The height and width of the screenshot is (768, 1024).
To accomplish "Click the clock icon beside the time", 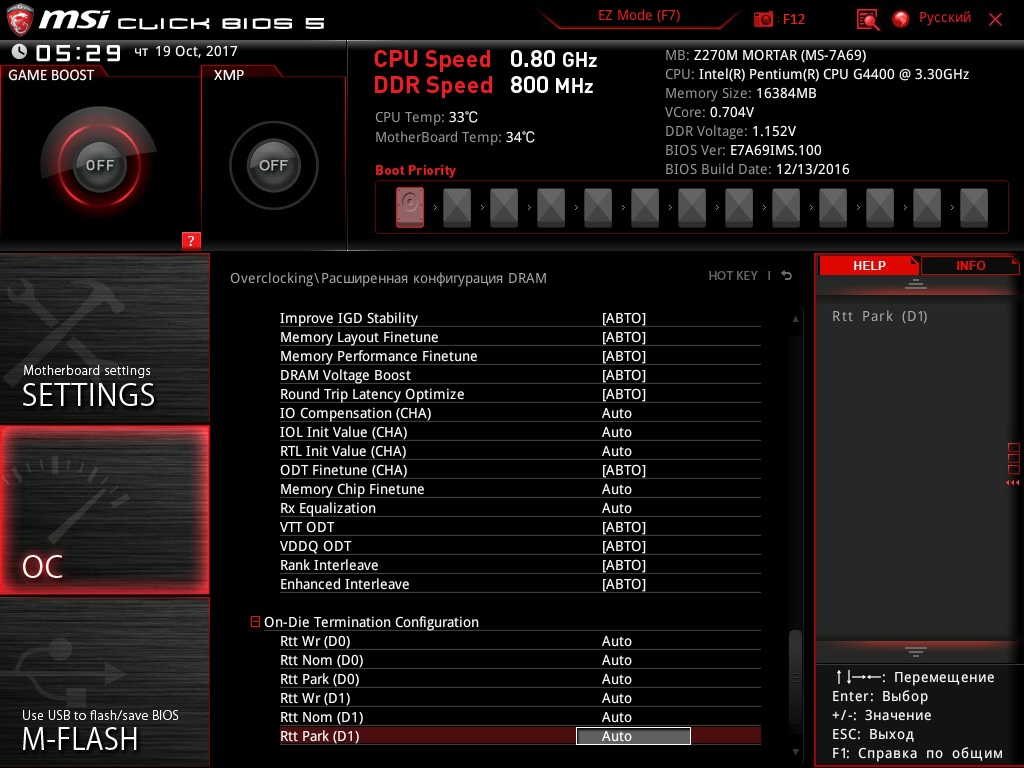I will click(19, 51).
